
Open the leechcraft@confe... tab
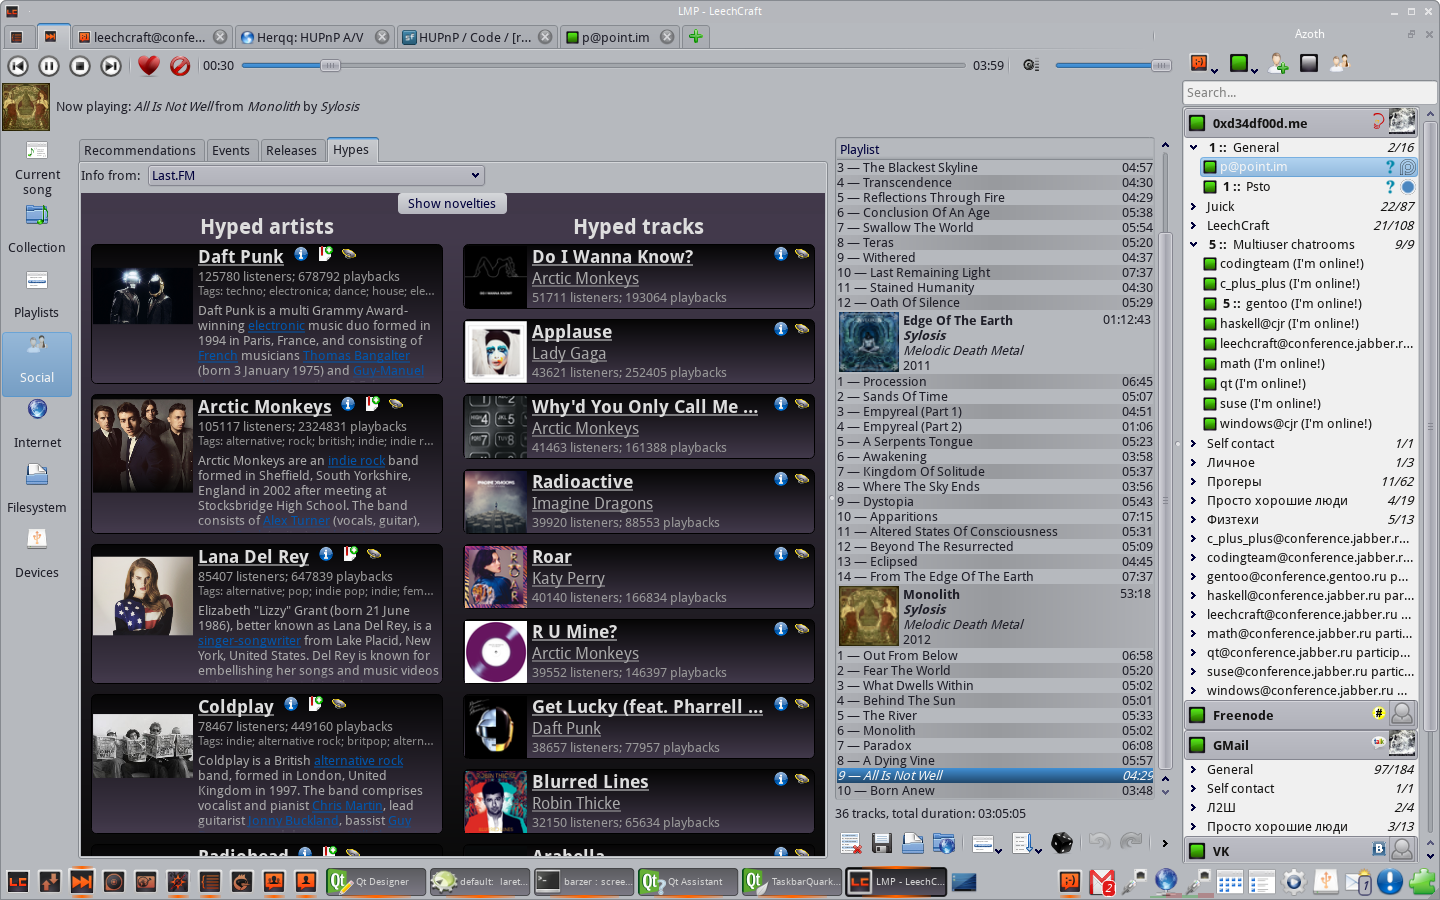tap(150, 37)
